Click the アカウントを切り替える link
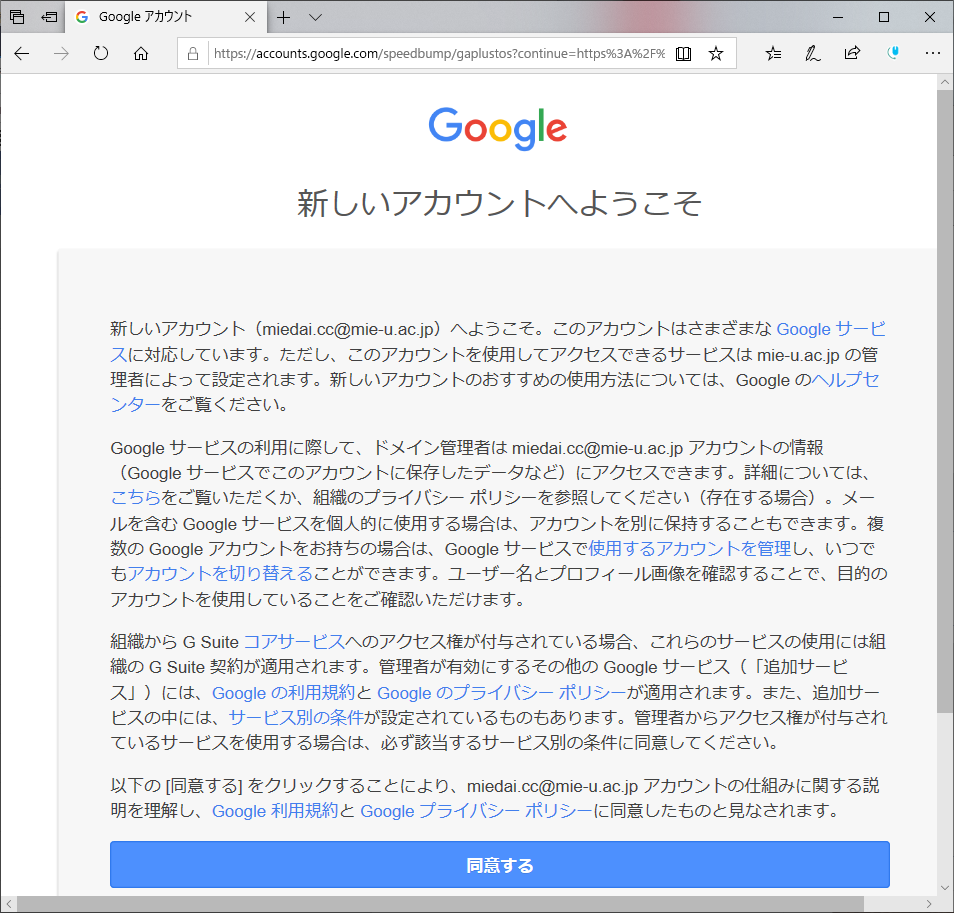The image size is (954, 913). click(220, 574)
